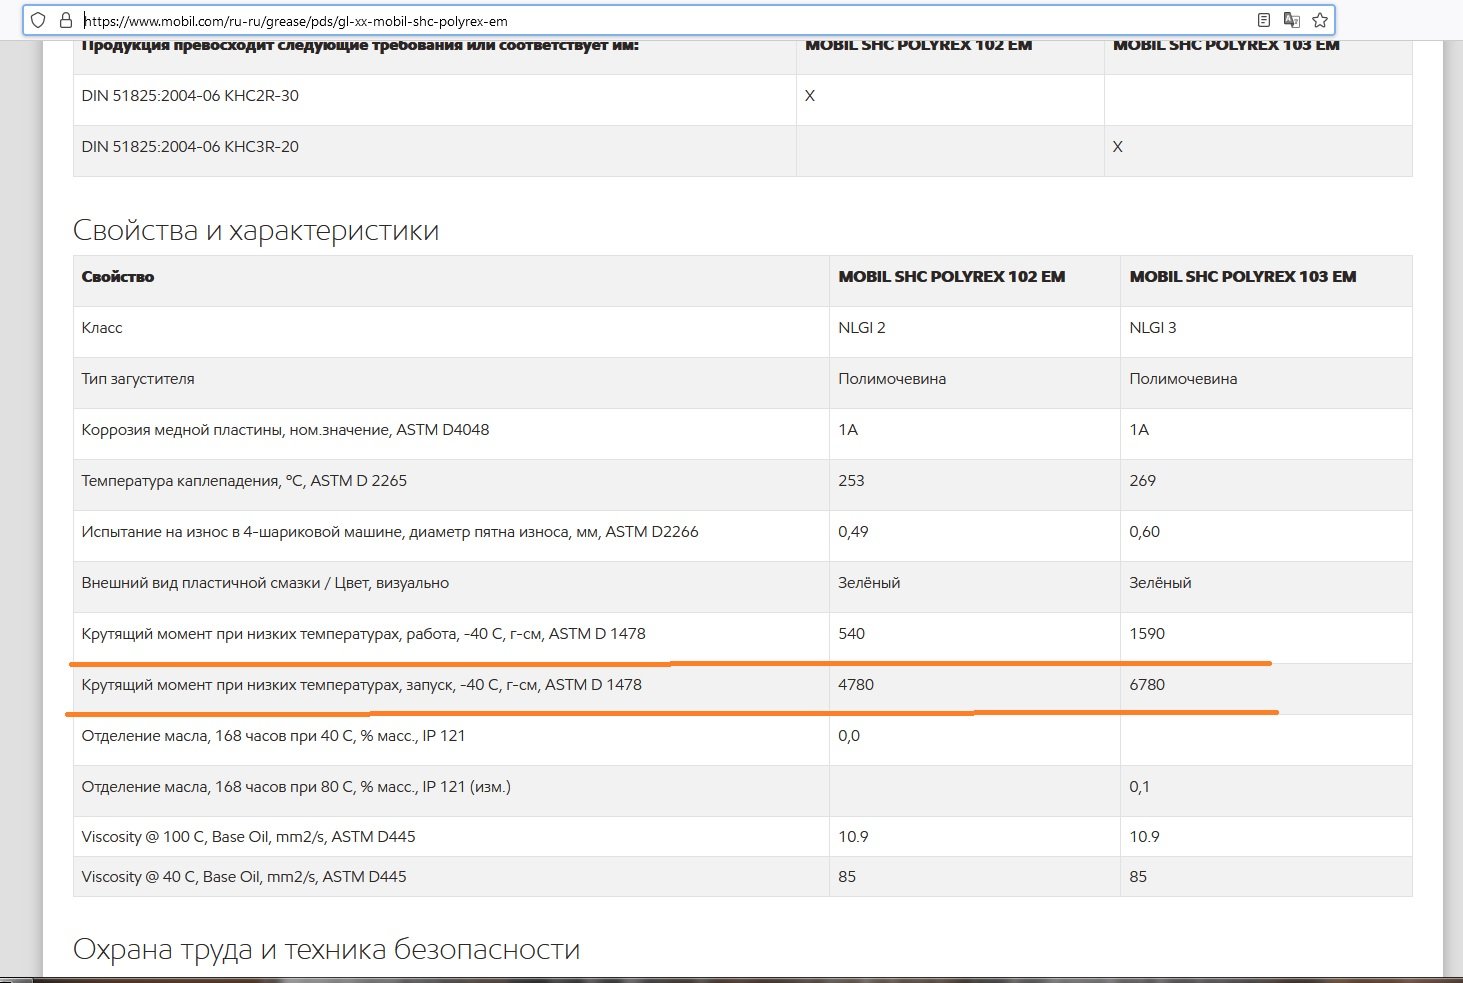Click 'Полимочевина' in the 103 EM column
1463x983 pixels.
(1183, 379)
